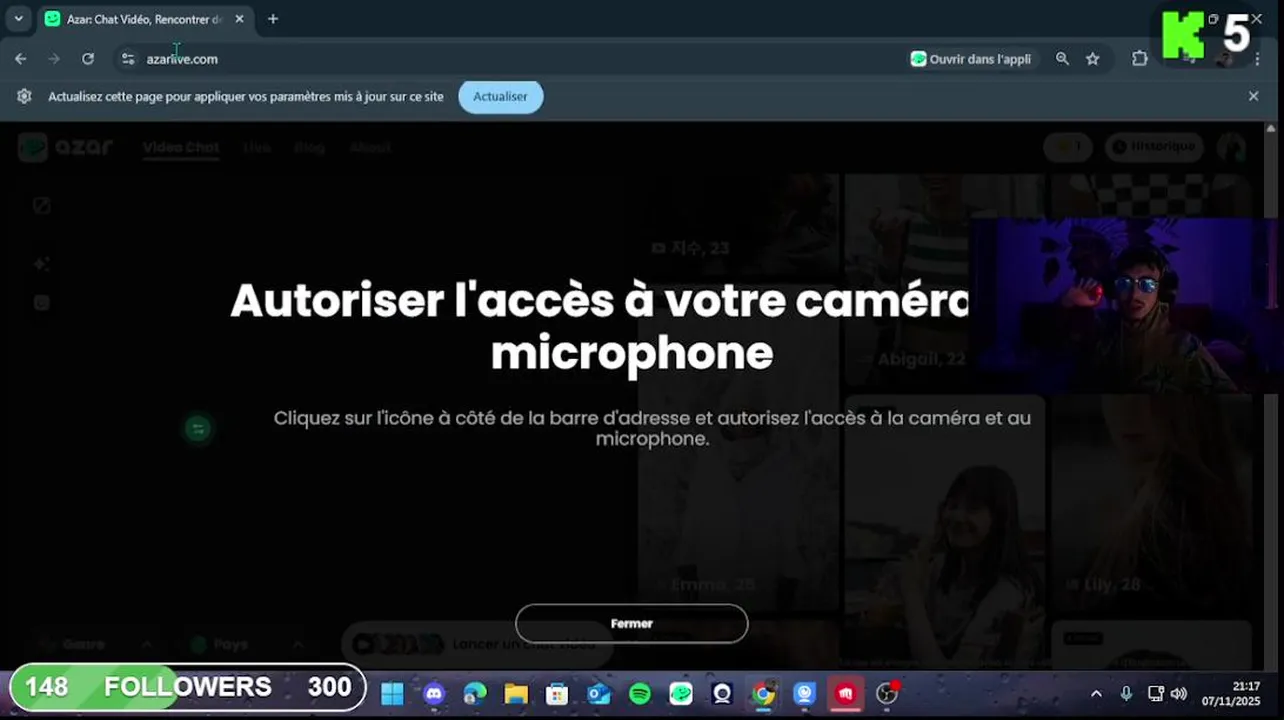Open the red fist app on taskbar
The width and height of the screenshot is (1284, 720).
846,693
